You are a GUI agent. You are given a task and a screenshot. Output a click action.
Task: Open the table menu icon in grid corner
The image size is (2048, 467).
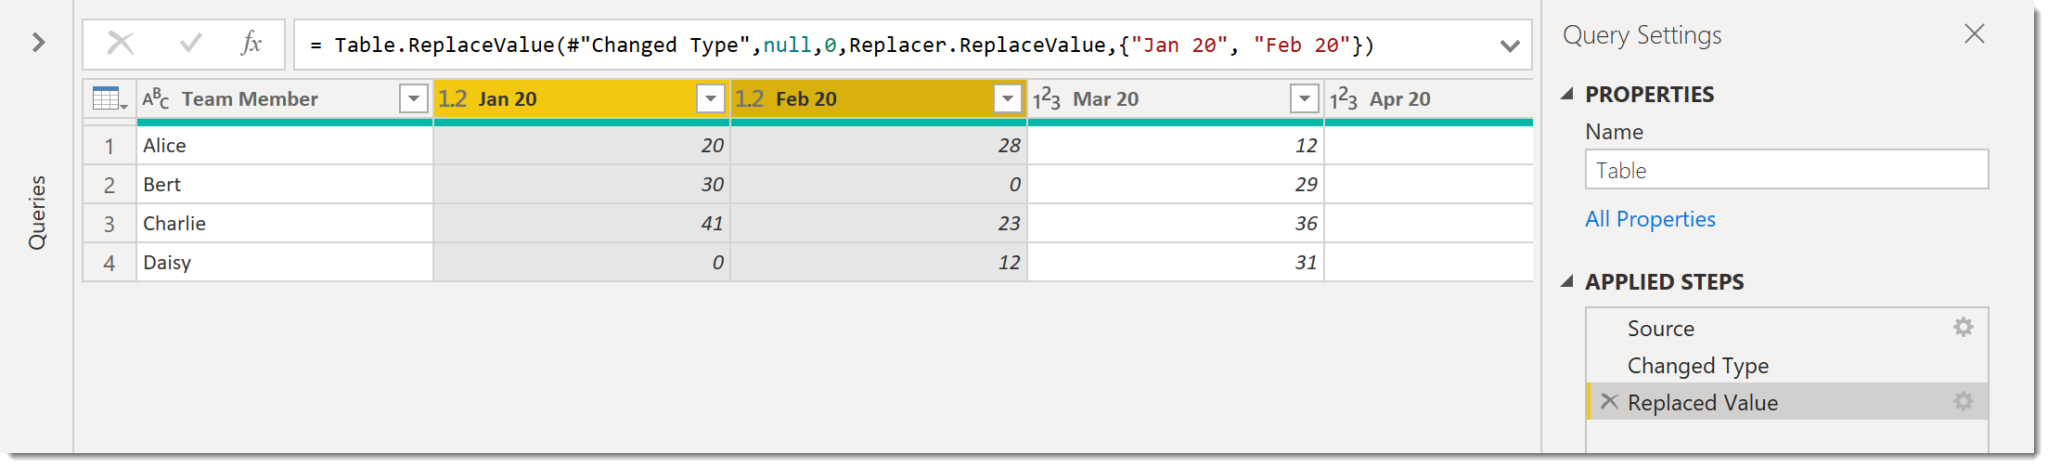108,99
